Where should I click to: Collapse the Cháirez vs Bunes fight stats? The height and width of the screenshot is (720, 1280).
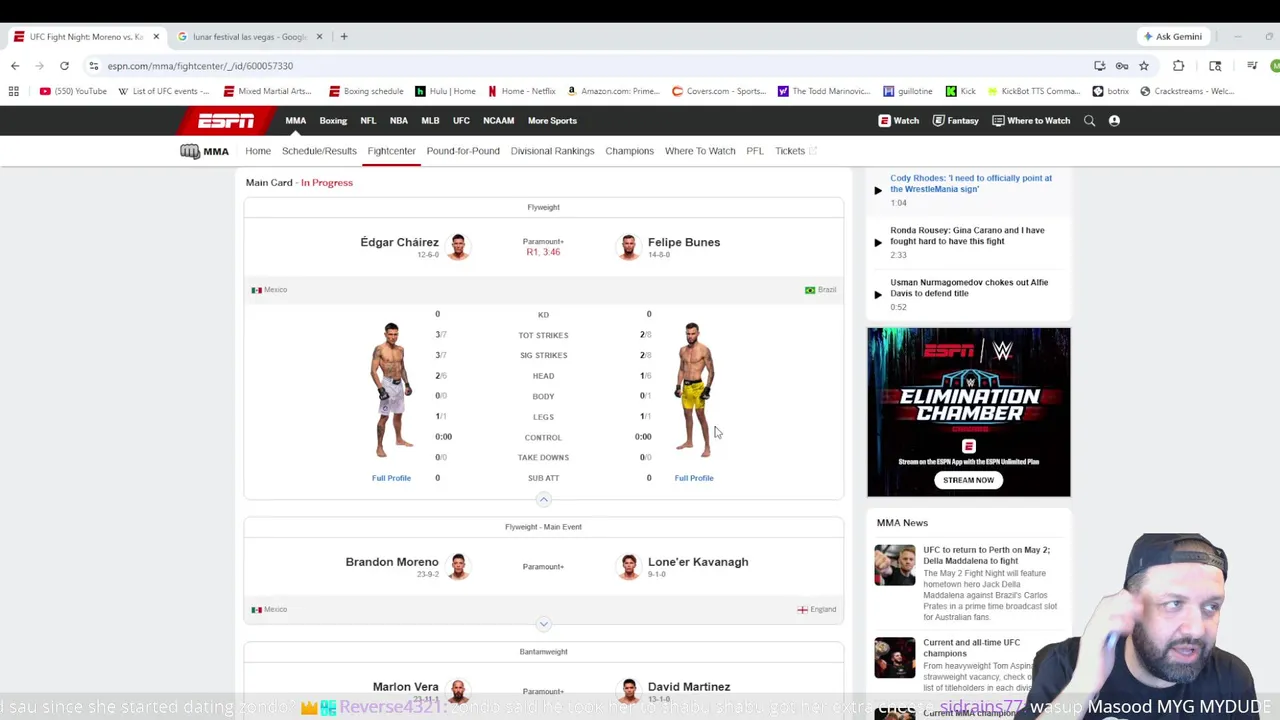(543, 499)
